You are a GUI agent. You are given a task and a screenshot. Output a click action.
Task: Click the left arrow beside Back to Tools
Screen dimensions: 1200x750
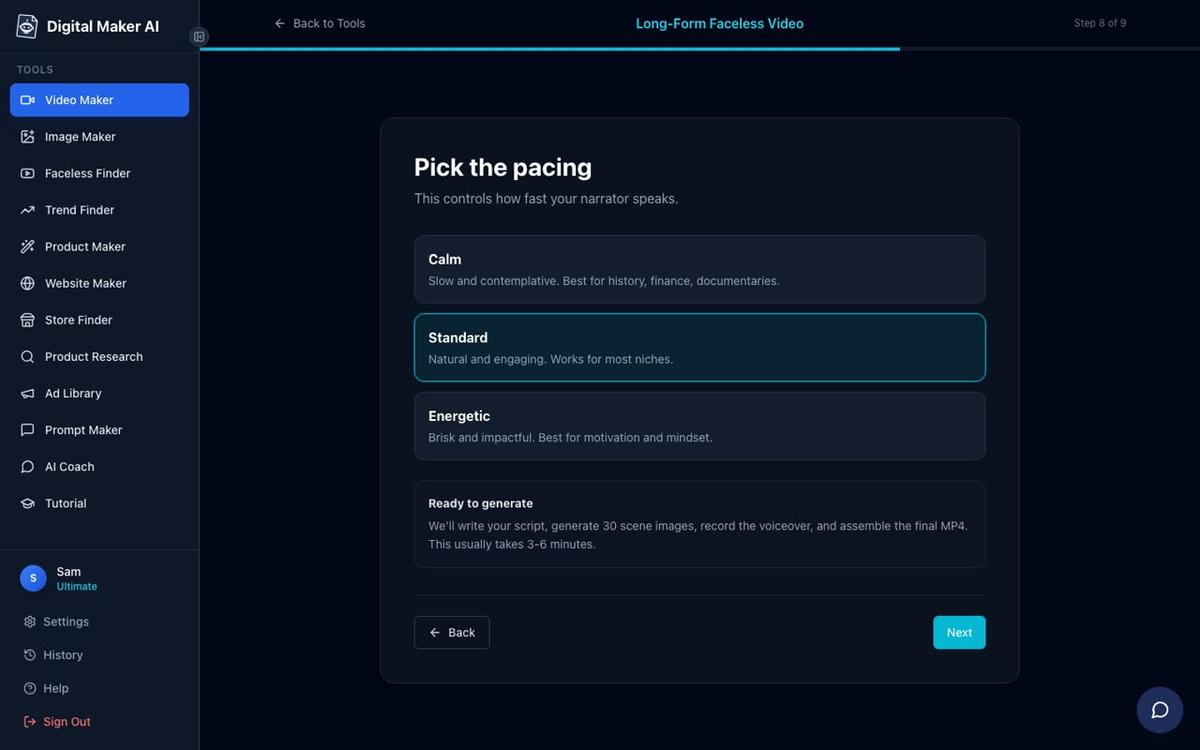click(x=280, y=23)
